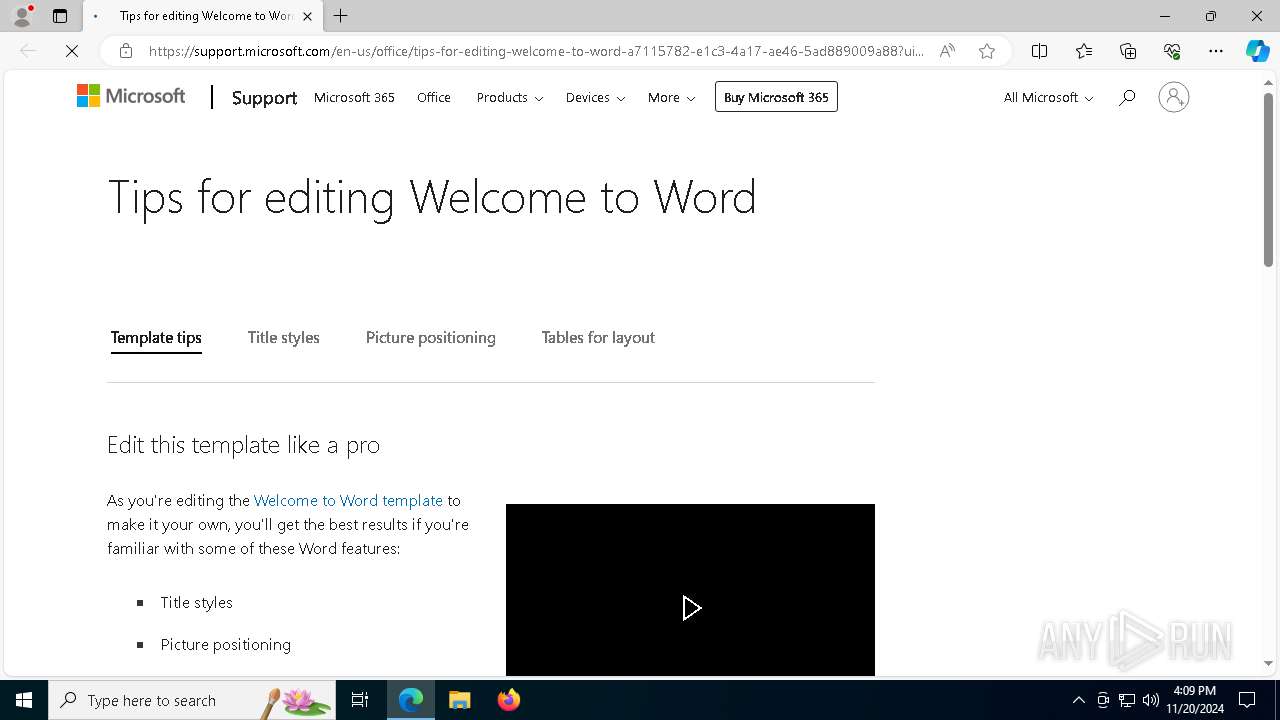Expand All Microsoft dropdown

1048,97
